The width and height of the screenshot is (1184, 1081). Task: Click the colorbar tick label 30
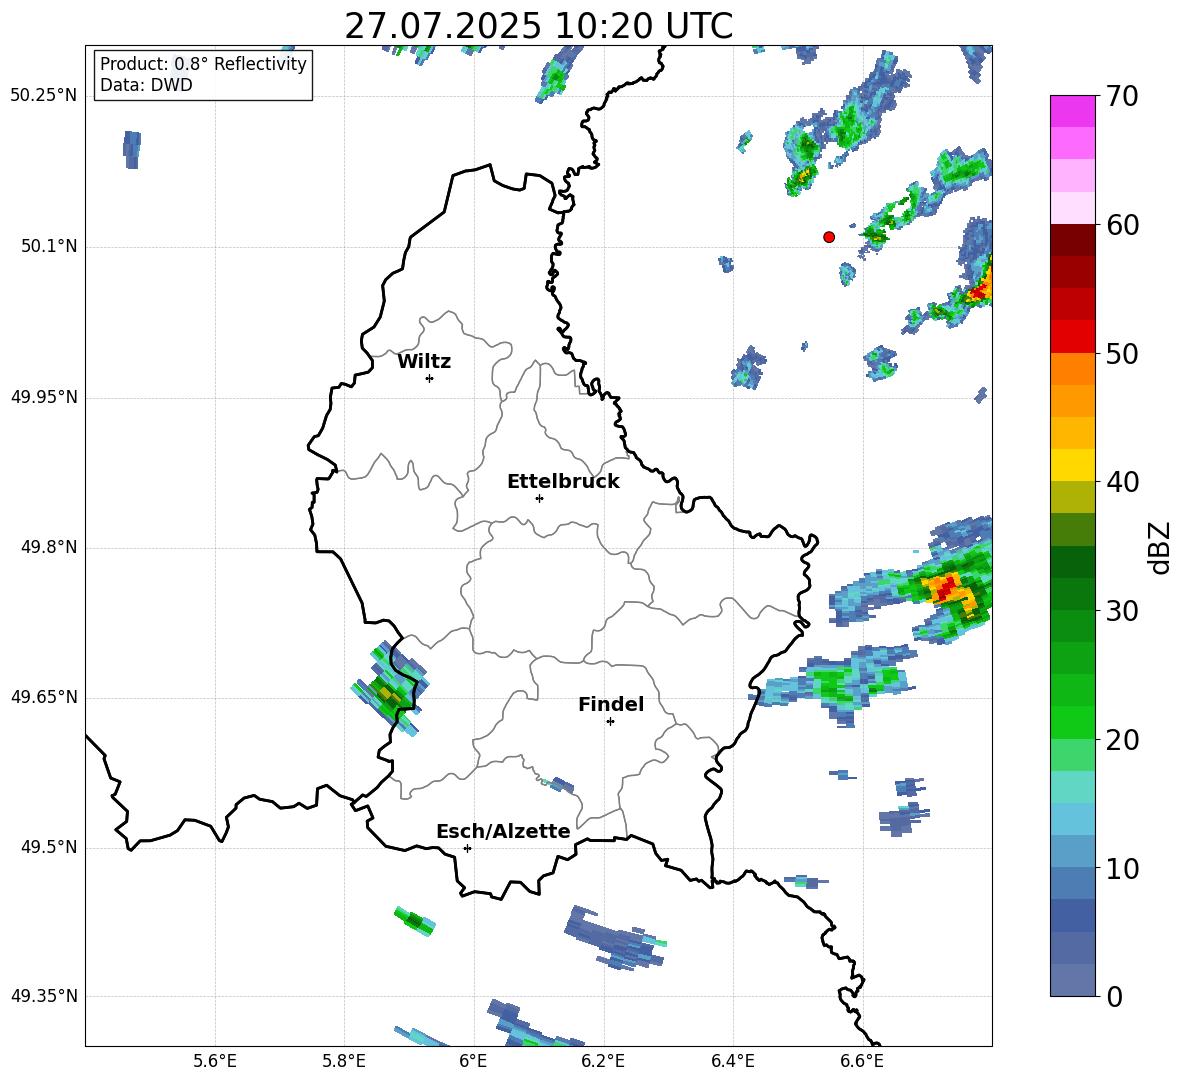click(x=1122, y=611)
